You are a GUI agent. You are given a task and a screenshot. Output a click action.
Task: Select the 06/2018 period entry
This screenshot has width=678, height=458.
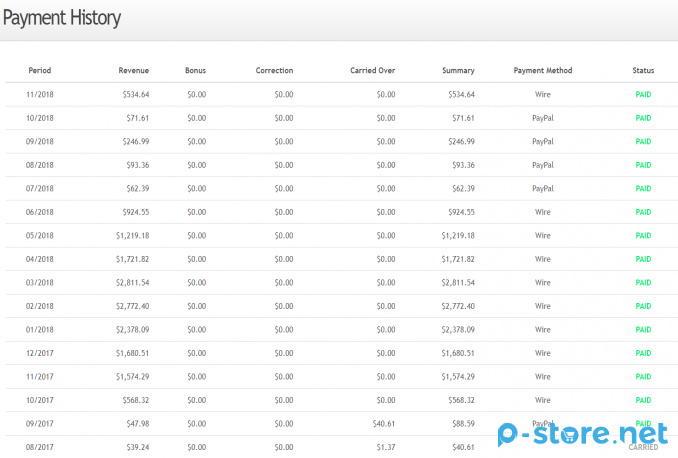[x=38, y=212]
